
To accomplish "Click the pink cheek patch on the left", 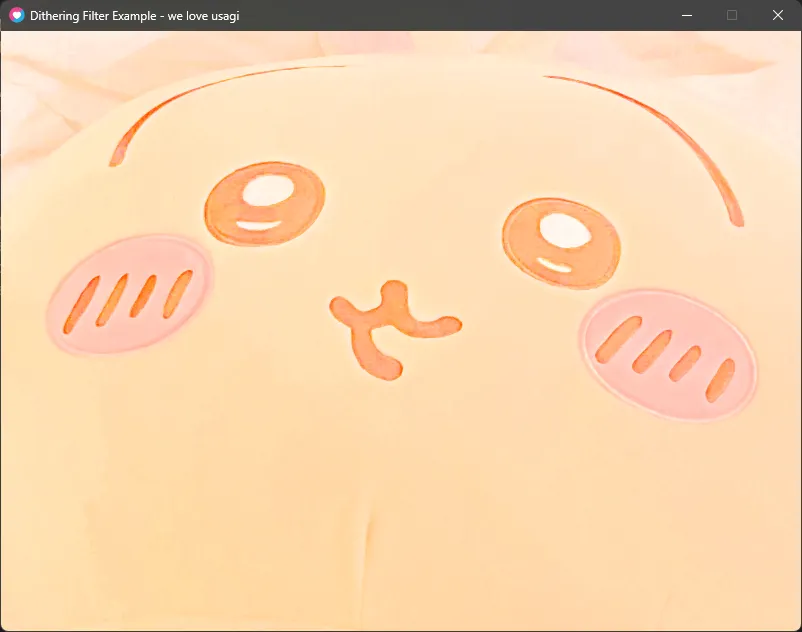I will pos(130,293).
